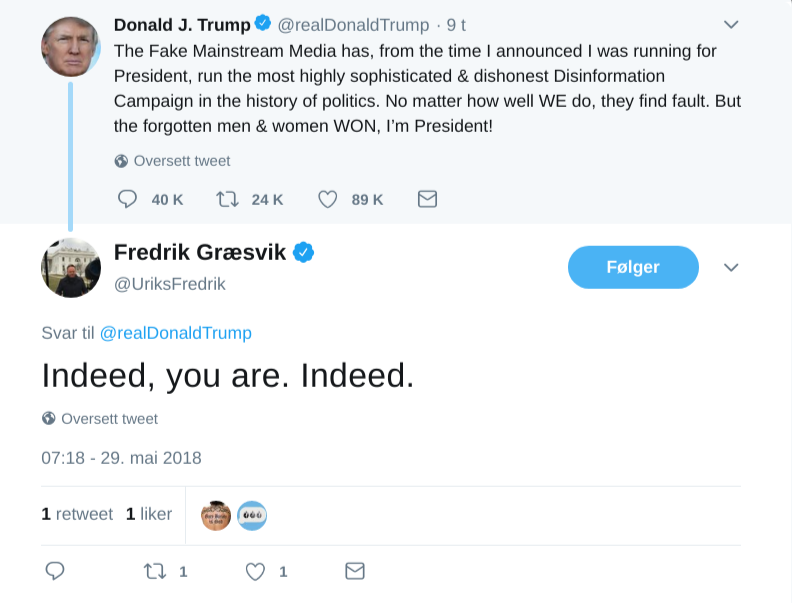This screenshot has height=603, width=792.
Task: Like Donald Trump's tweet
Action: tap(327, 199)
